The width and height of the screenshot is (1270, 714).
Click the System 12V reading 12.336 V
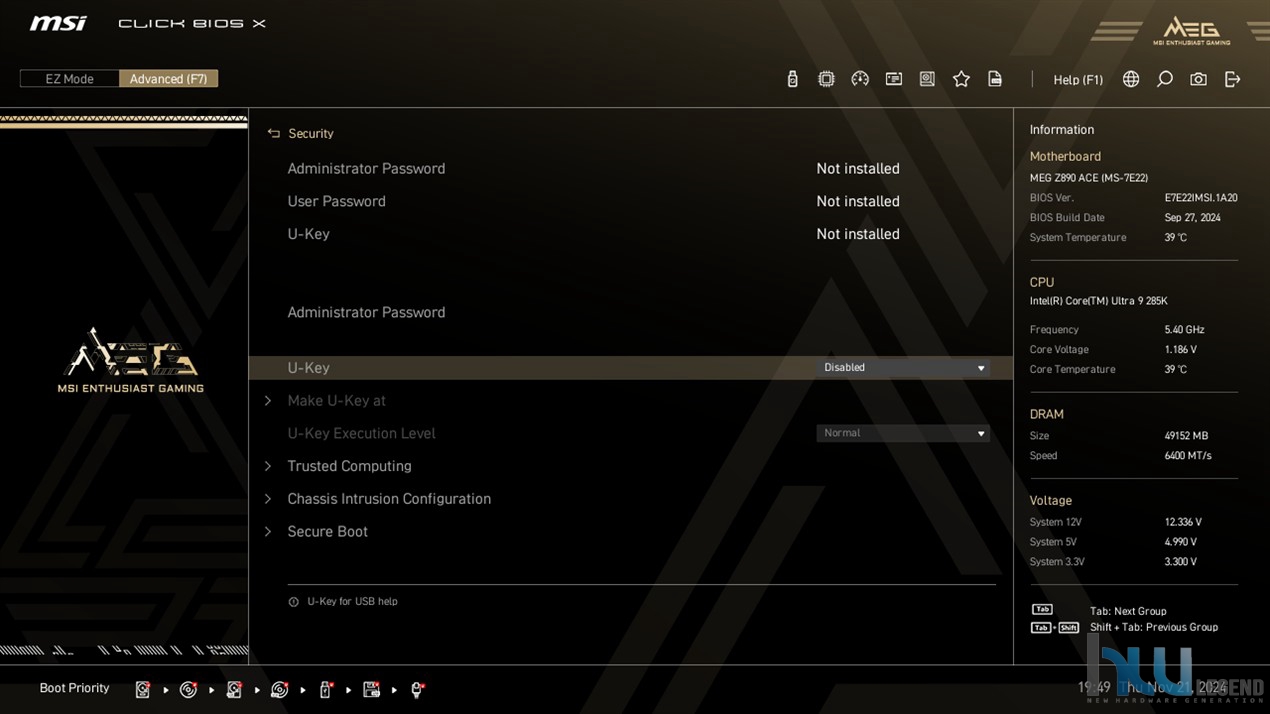pos(1184,522)
